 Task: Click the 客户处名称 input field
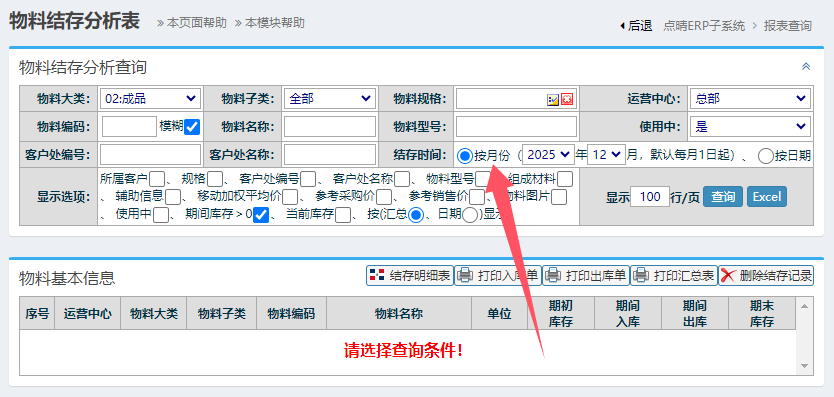pos(330,155)
